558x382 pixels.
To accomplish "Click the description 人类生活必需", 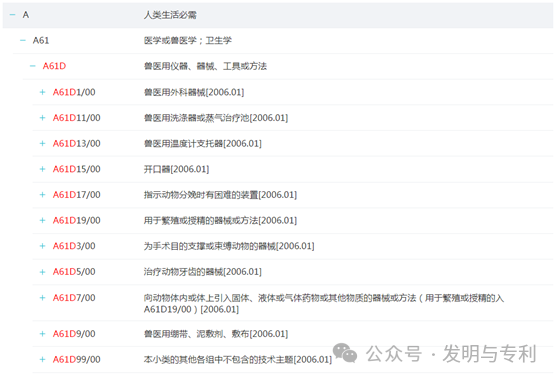I will (x=170, y=15).
